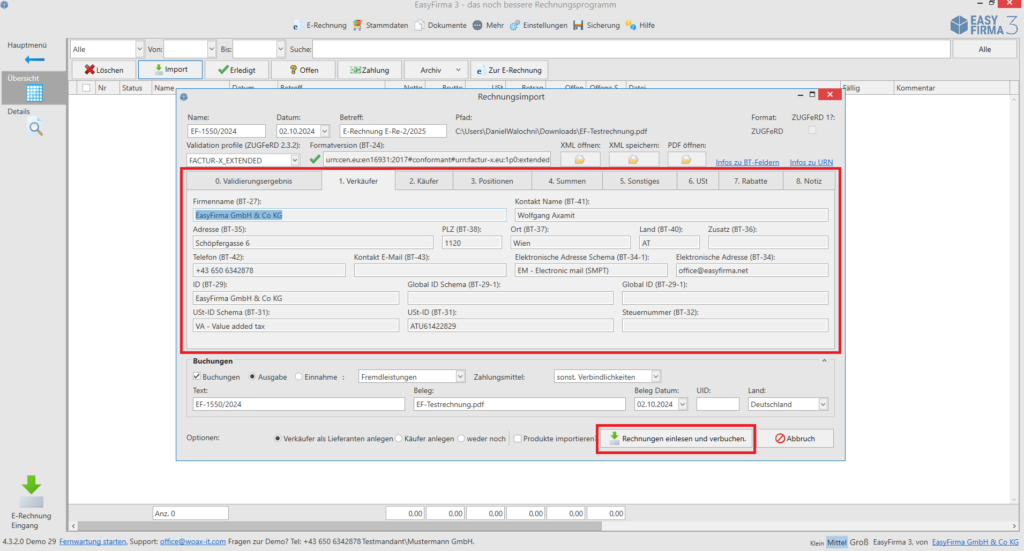Screen dimensions: 1024x551
Task: Enable the Produkte importieren checkbox
Action: click(x=518, y=439)
